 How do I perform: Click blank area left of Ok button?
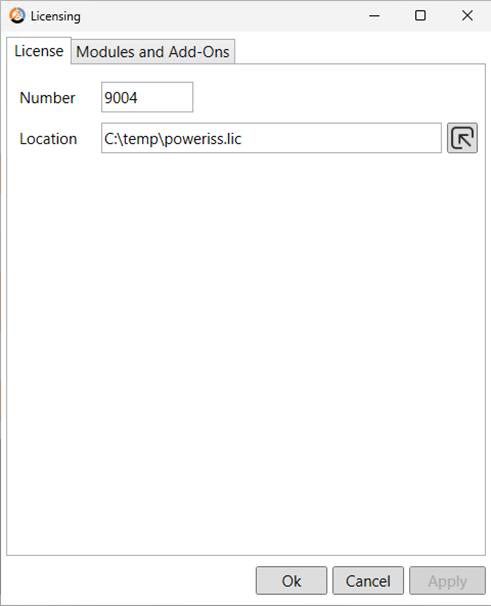pyautogui.click(x=130, y=580)
